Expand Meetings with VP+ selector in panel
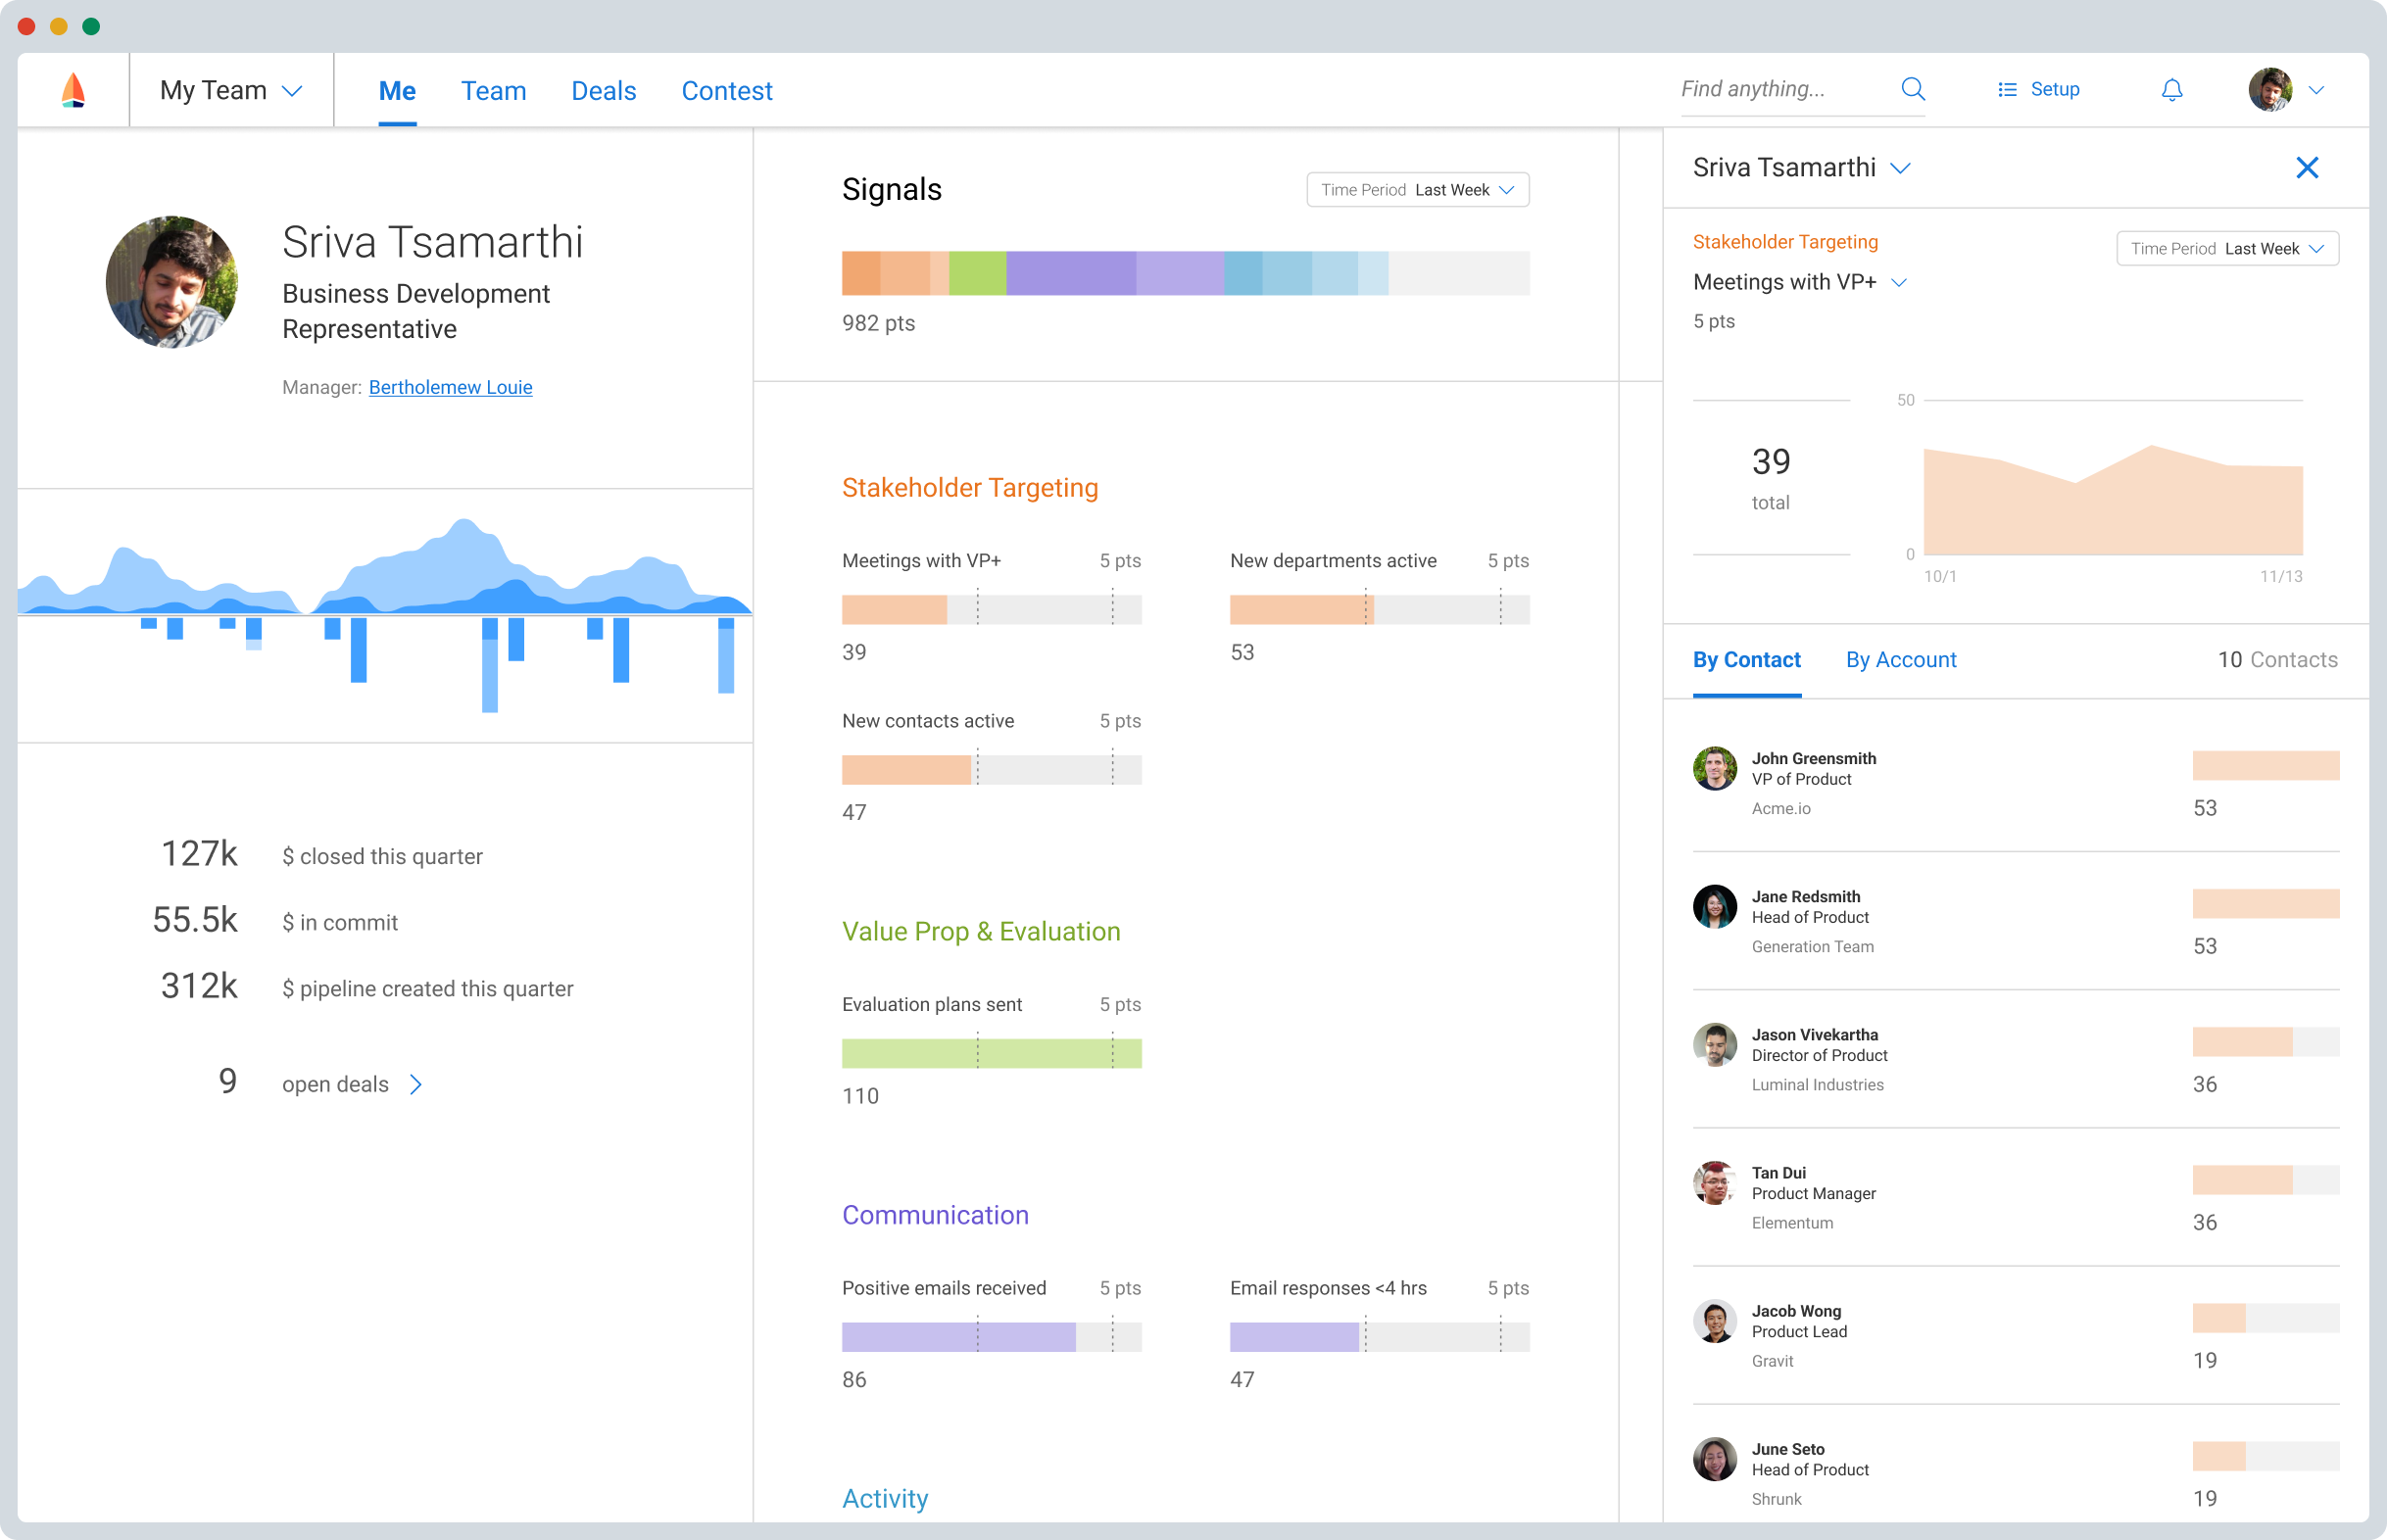 [x=1899, y=283]
